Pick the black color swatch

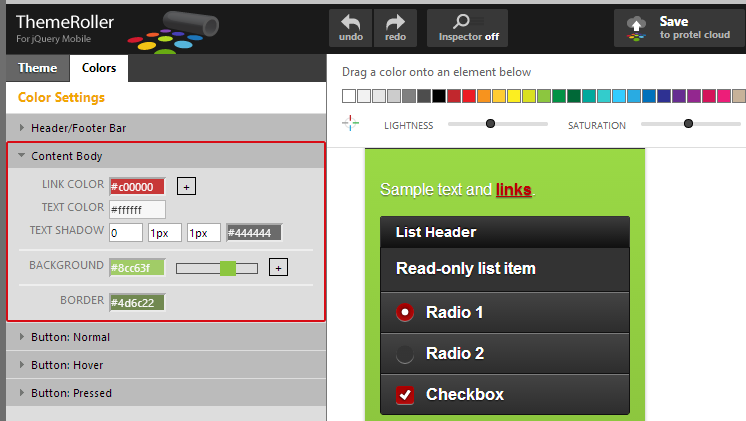coord(439,96)
